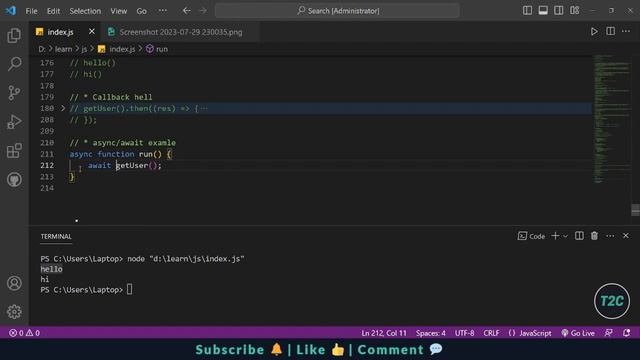Go to line via Ln 212, Col 11
The image size is (640, 360).
(x=384, y=333)
